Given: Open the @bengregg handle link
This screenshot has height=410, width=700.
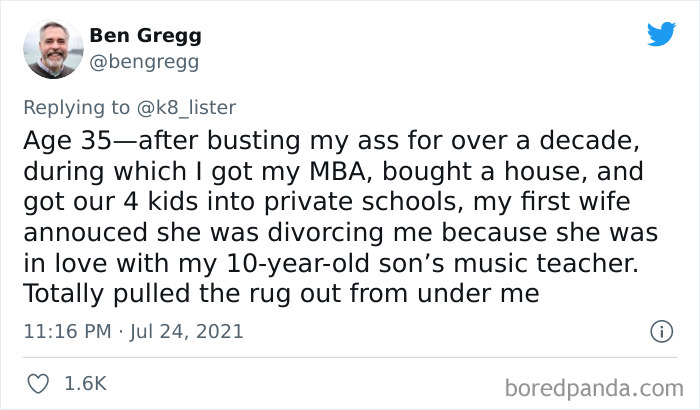Looking at the screenshot, I should (144, 62).
